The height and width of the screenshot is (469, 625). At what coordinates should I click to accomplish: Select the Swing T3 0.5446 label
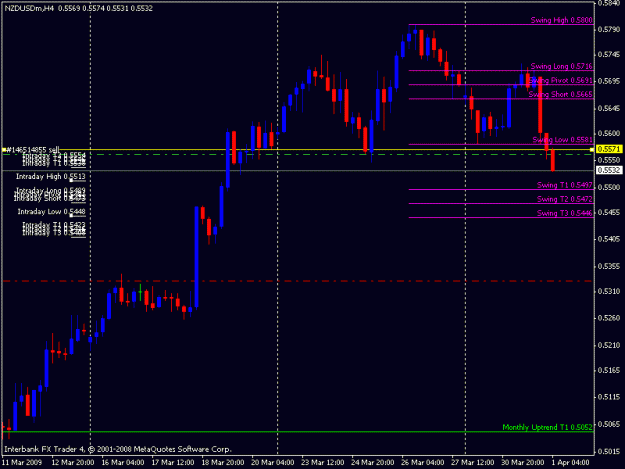tap(564, 213)
